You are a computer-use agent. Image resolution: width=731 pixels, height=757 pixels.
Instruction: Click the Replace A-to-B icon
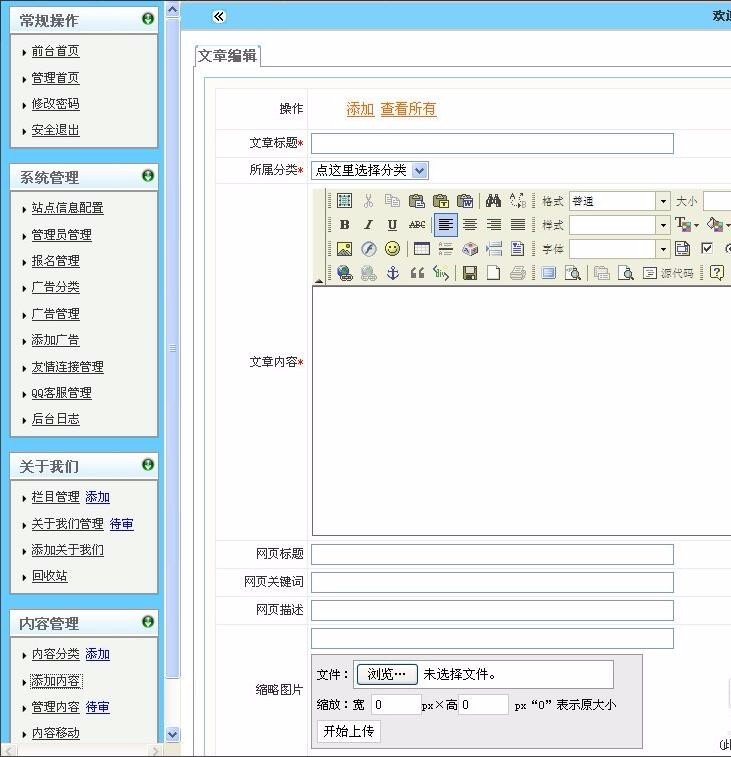[517, 200]
